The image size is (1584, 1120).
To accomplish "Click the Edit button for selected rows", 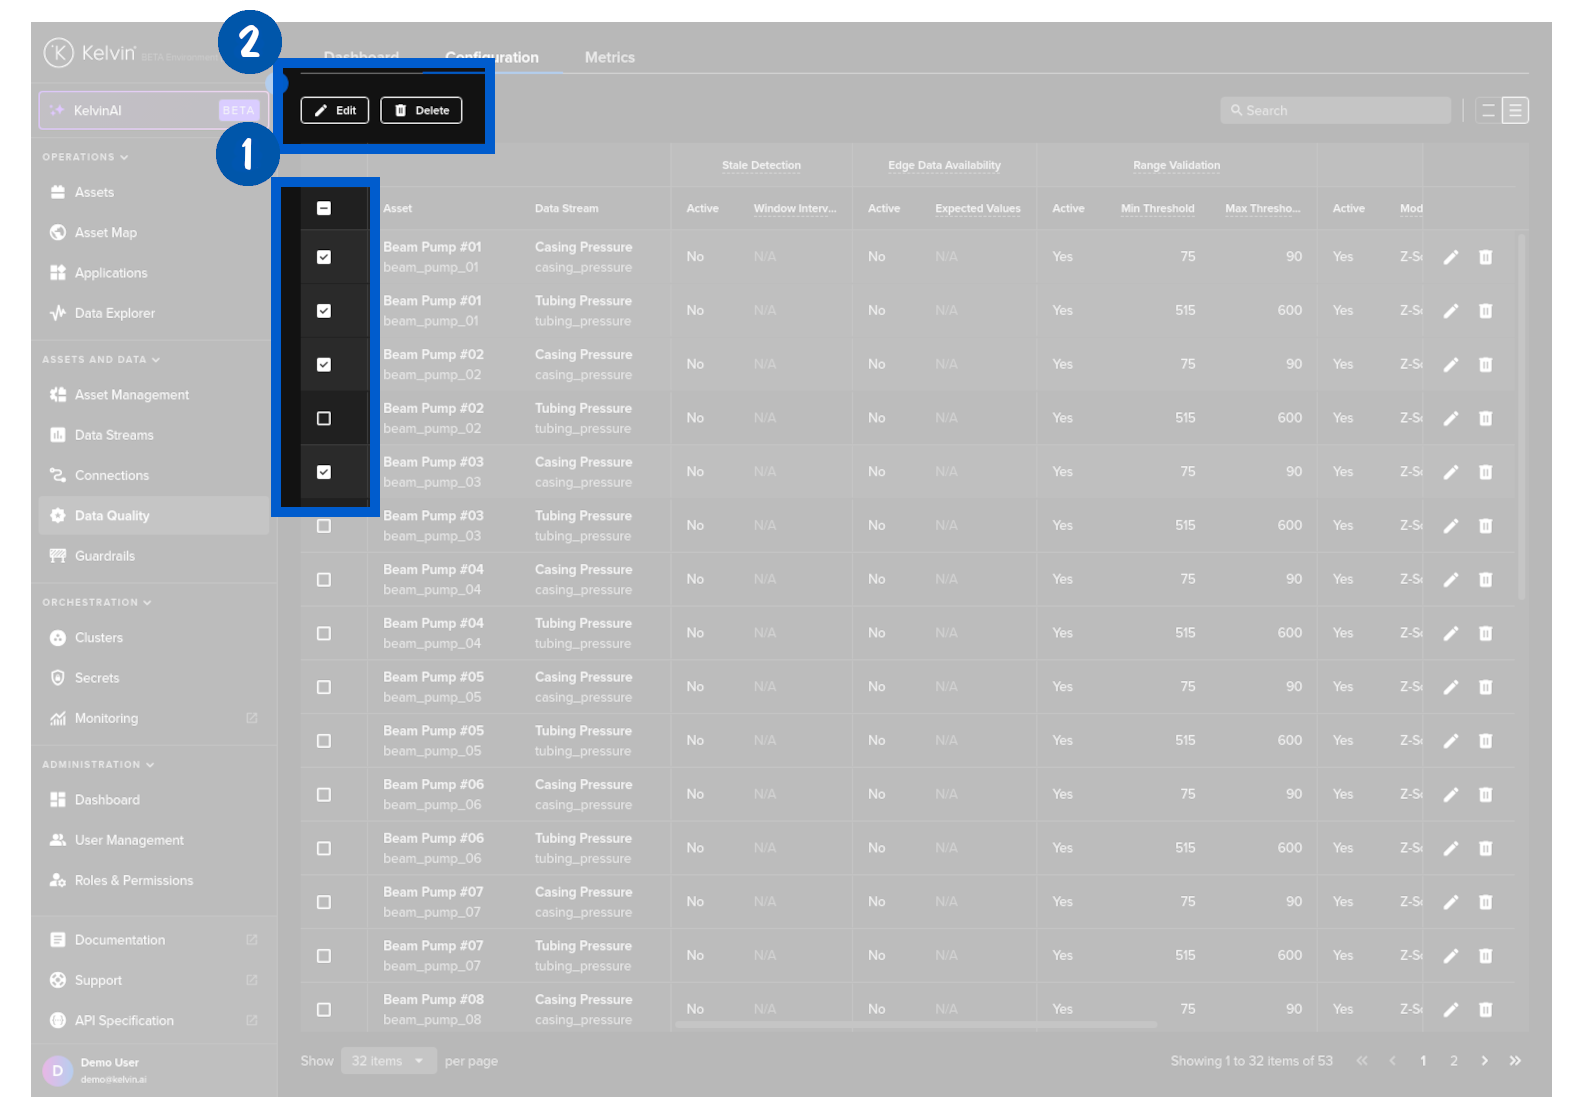I will [335, 111].
